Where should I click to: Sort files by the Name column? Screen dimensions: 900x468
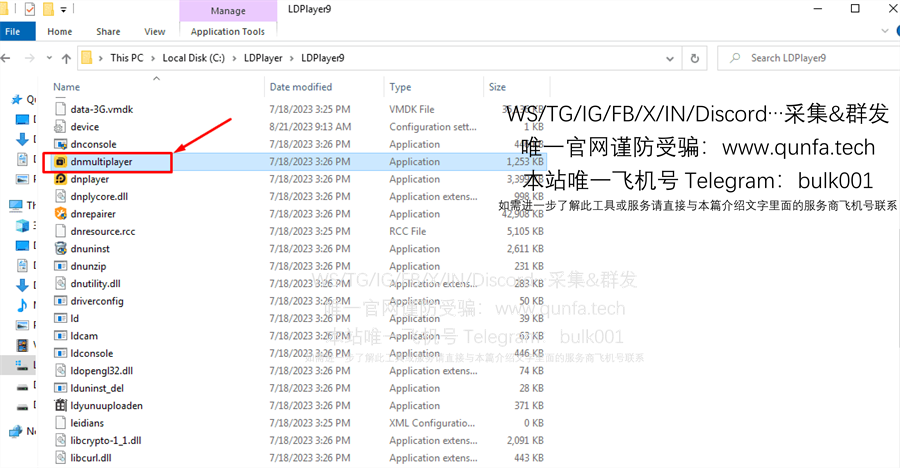(x=67, y=87)
